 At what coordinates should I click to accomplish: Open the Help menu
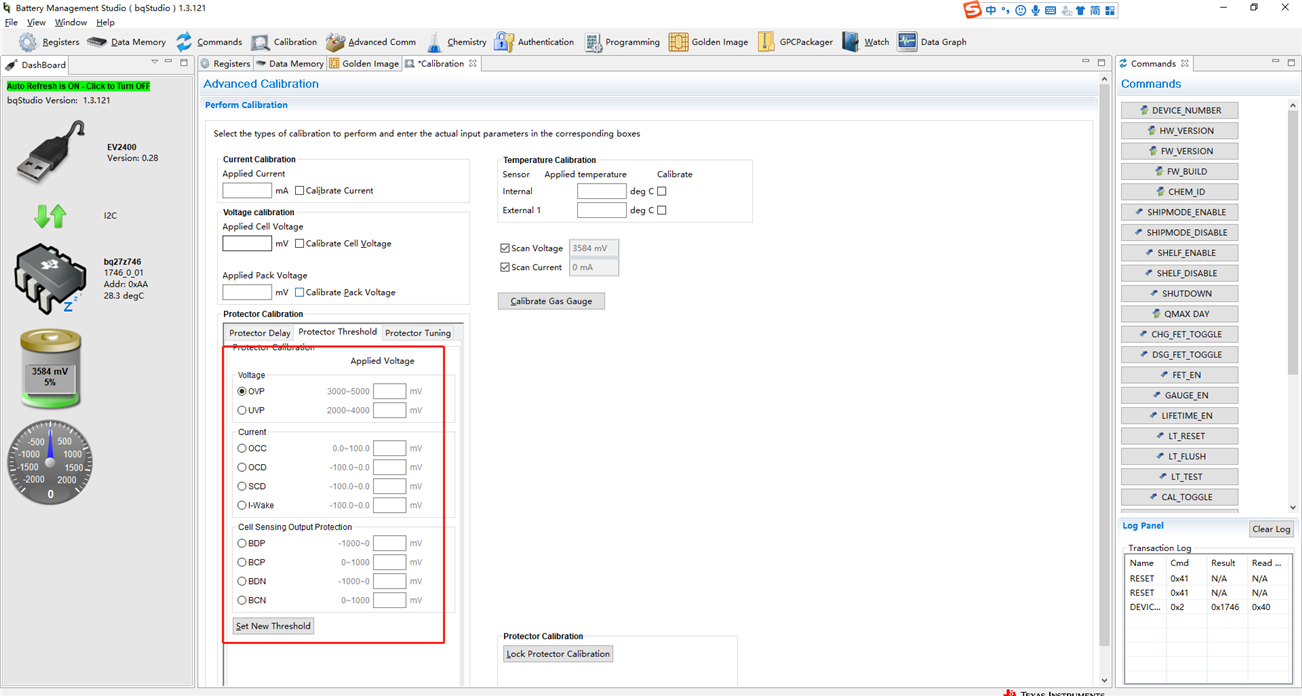[x=105, y=22]
